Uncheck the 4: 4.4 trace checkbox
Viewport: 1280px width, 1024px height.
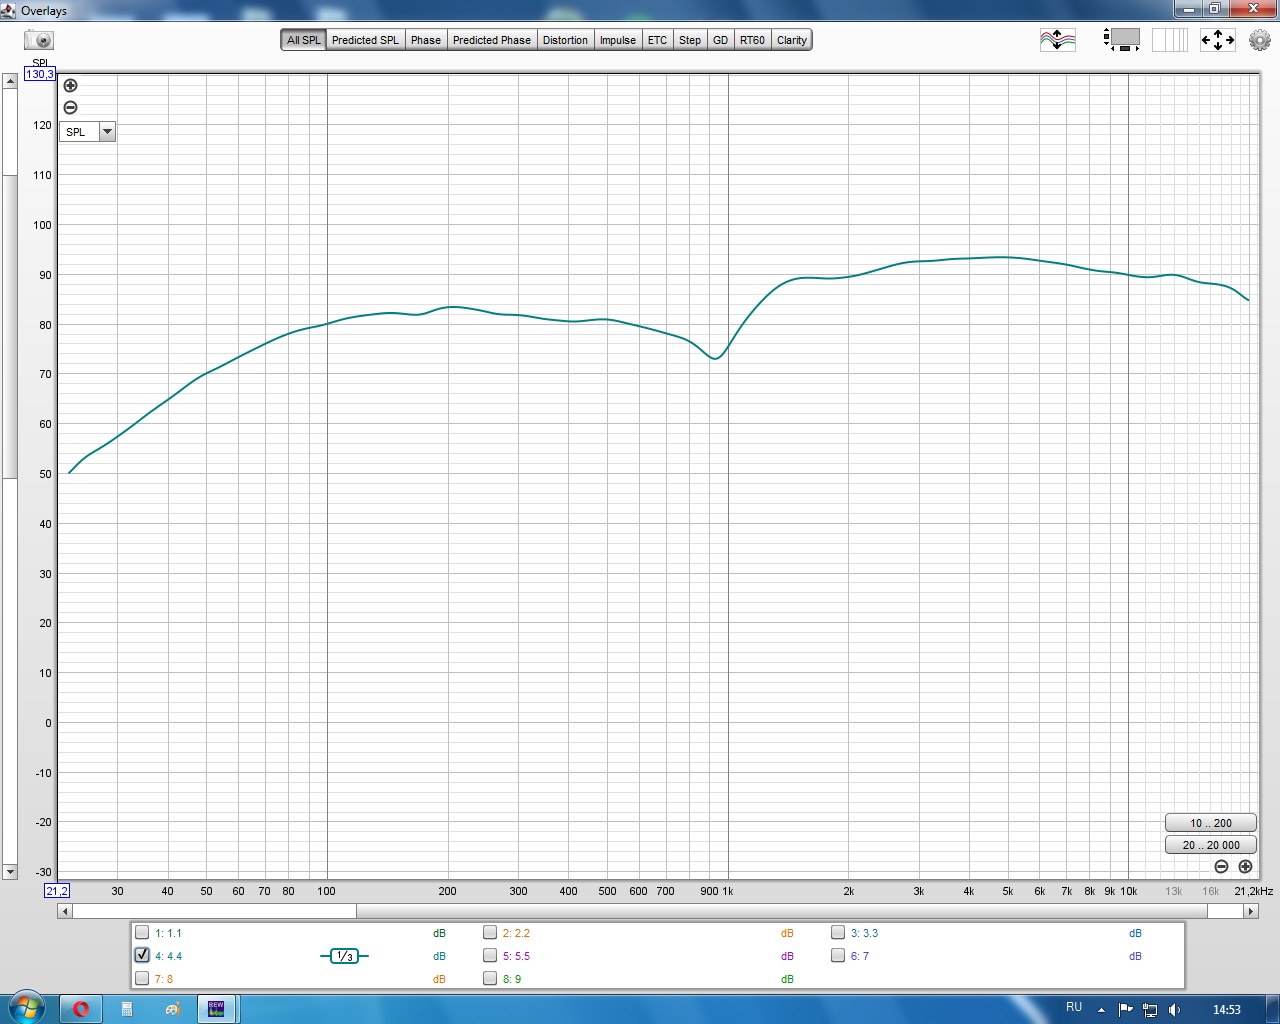click(142, 955)
